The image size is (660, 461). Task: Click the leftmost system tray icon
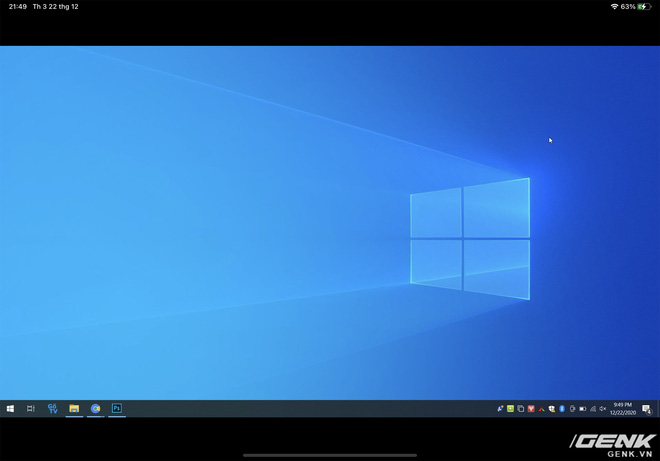point(500,409)
